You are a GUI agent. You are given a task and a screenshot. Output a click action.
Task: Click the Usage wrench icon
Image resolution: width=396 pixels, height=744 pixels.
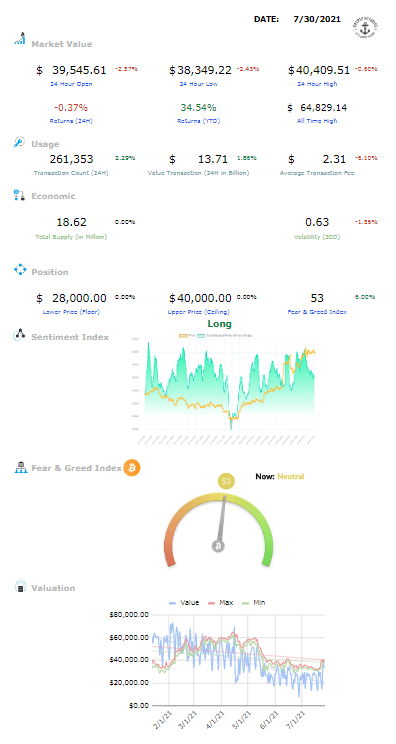click(19, 142)
